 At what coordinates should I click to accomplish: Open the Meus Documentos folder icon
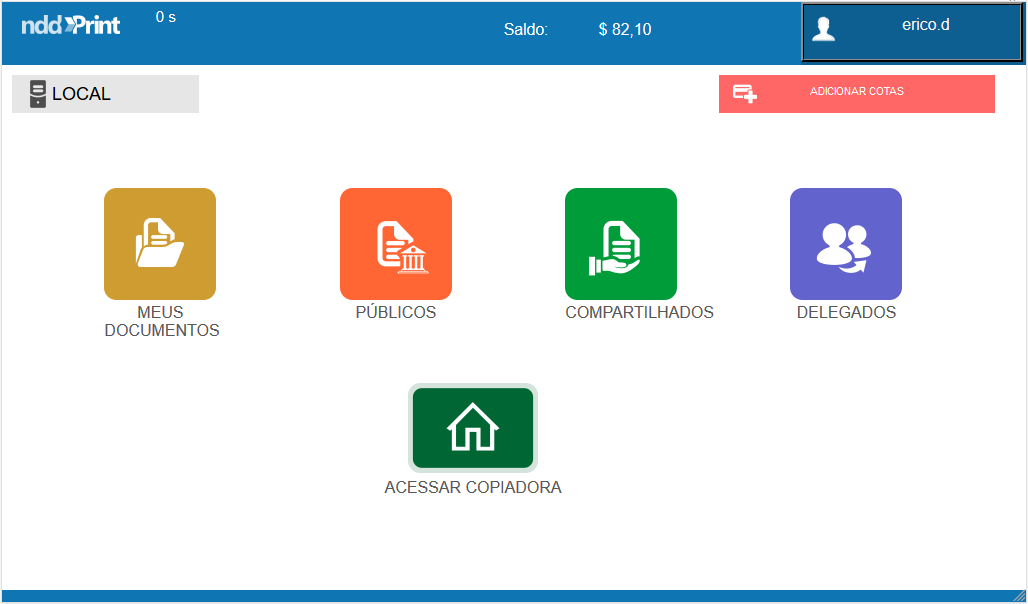click(160, 243)
